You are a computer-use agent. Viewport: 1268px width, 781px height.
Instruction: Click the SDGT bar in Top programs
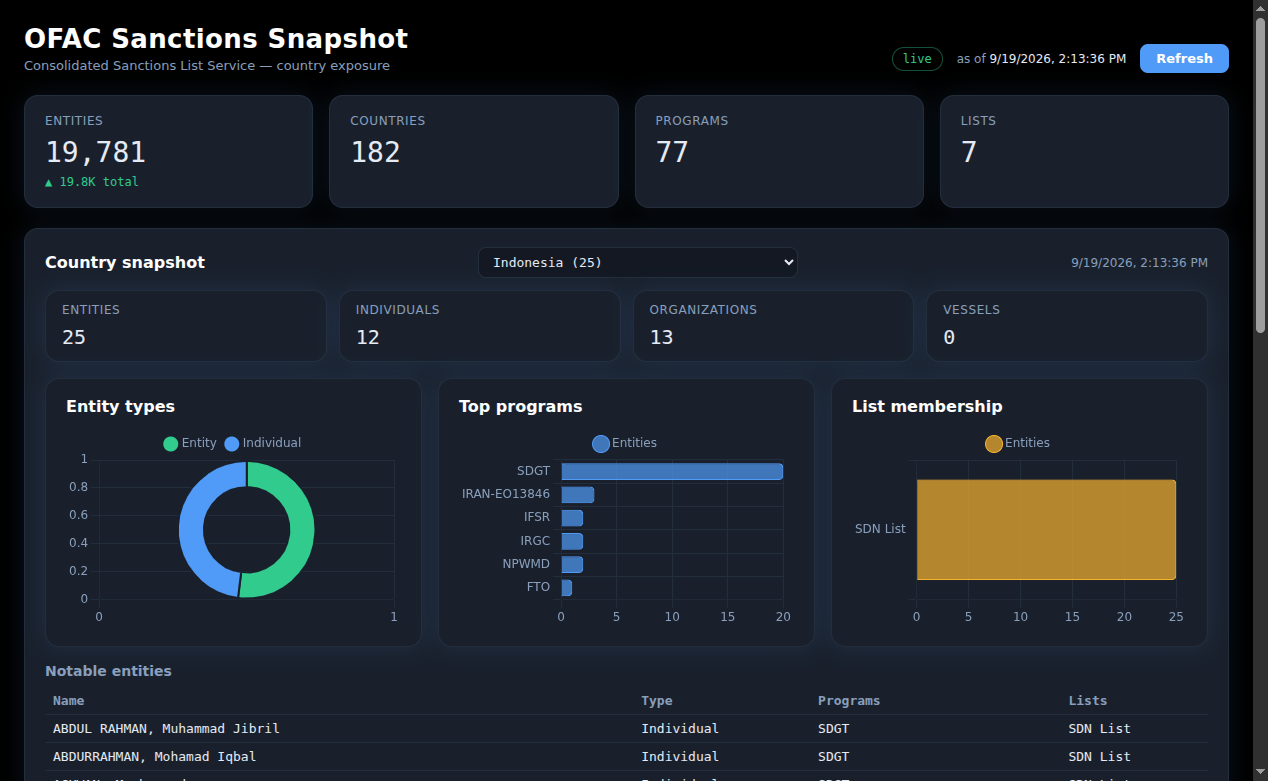tap(672, 471)
